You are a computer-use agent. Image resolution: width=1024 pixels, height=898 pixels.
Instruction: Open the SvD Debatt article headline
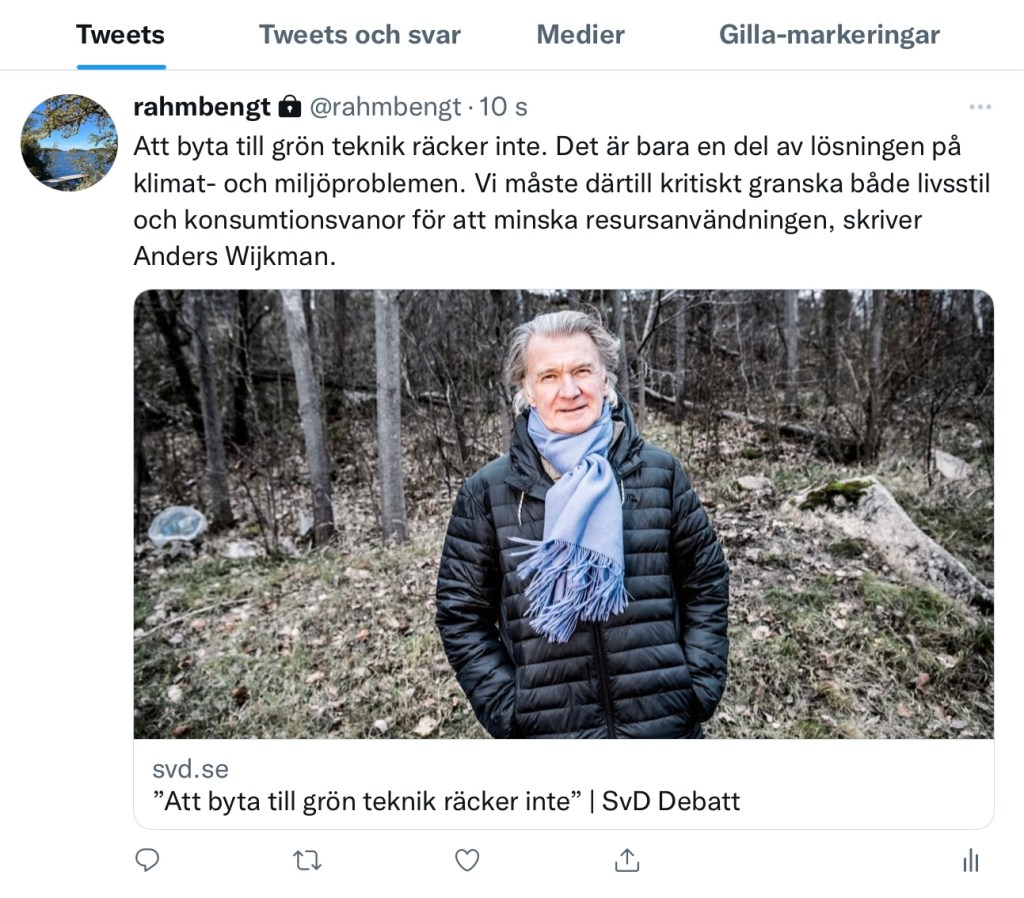[446, 801]
